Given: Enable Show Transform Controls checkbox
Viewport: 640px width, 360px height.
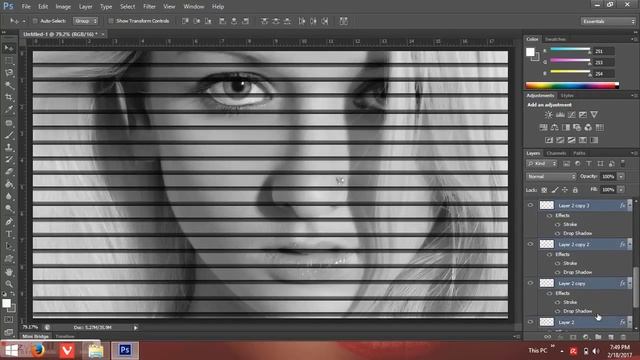Looking at the screenshot, I should tap(111, 21).
